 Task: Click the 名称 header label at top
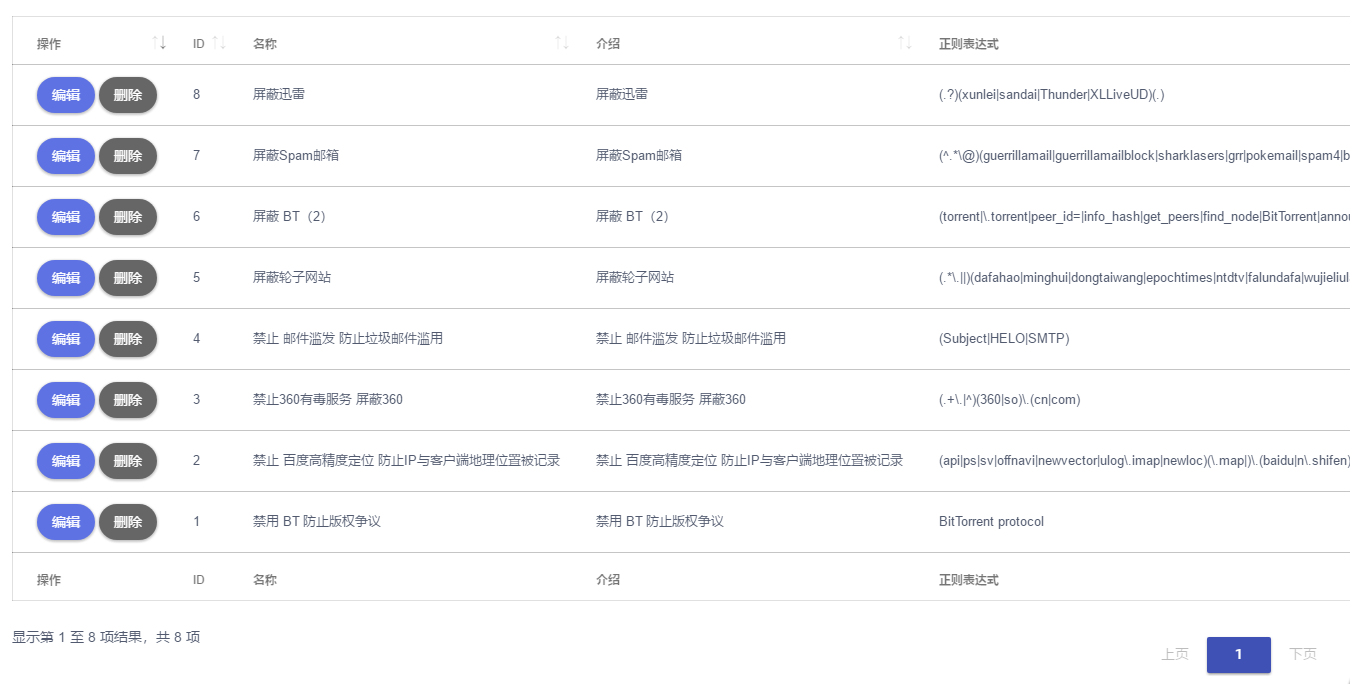tap(265, 44)
